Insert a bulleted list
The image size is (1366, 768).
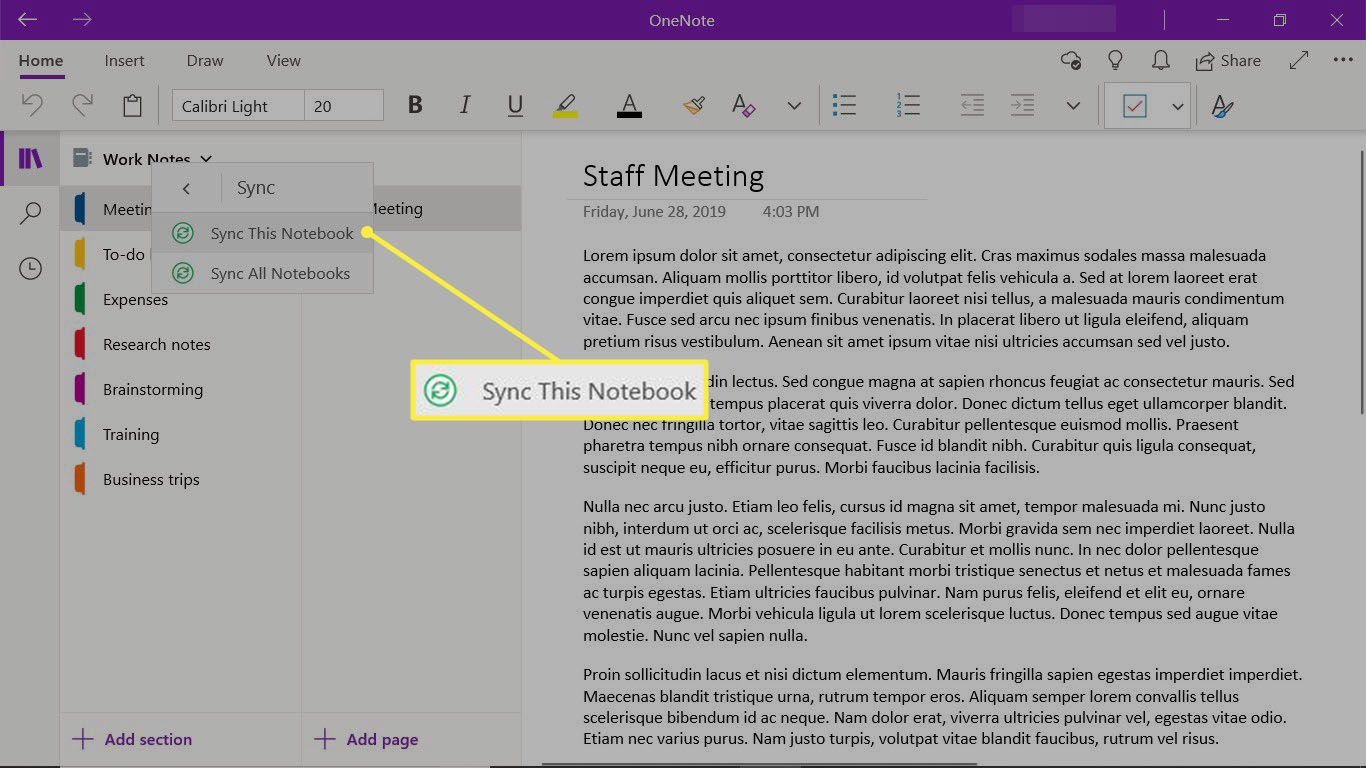(x=844, y=105)
